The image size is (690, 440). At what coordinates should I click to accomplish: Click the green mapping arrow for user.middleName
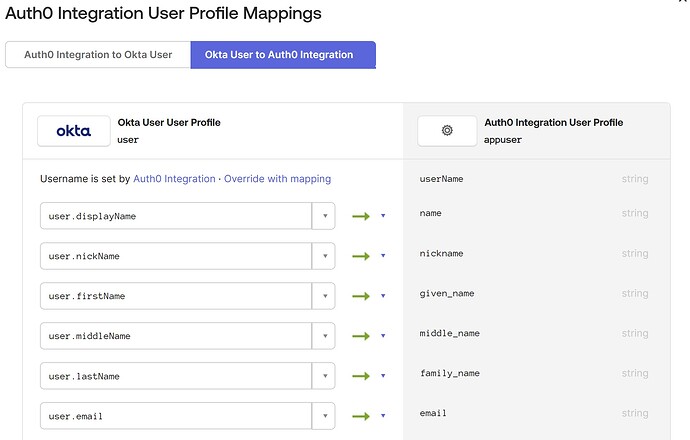coord(362,336)
